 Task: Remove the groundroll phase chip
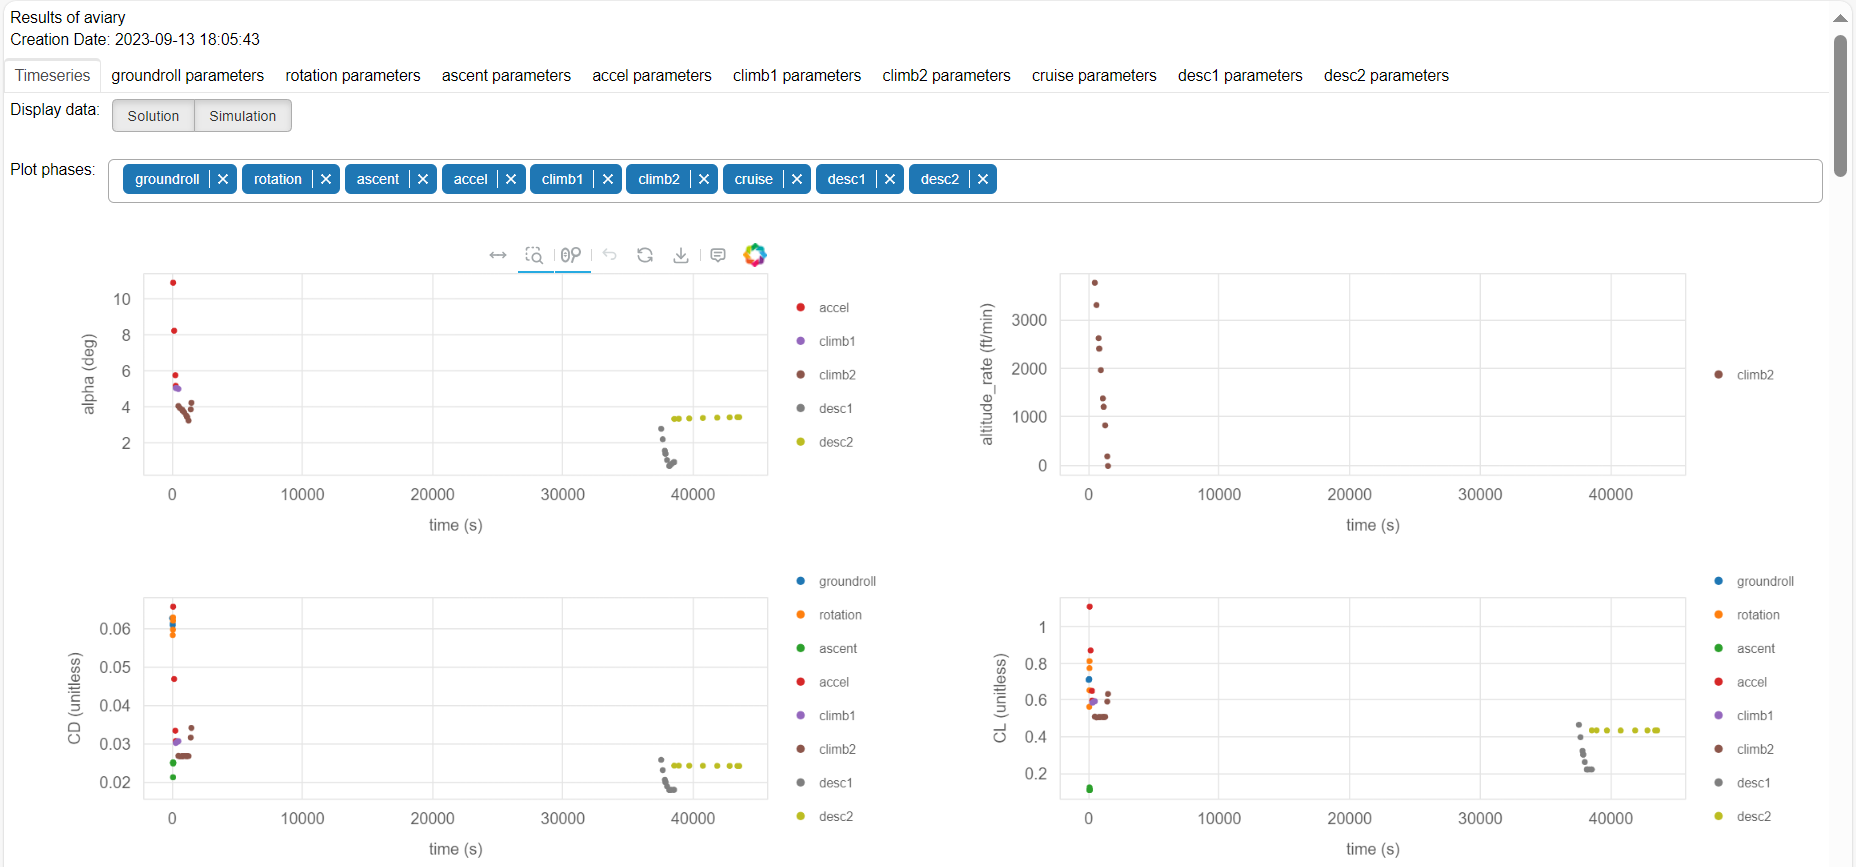[223, 179]
